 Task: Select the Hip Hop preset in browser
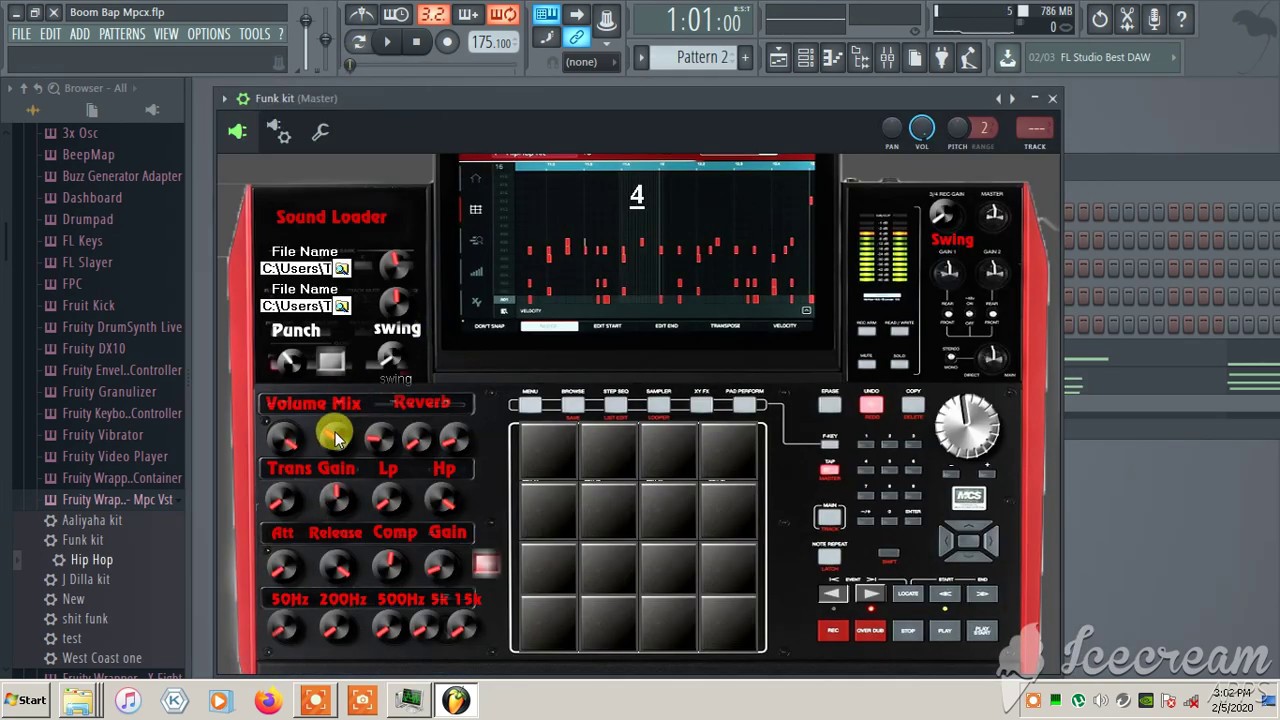click(91, 560)
